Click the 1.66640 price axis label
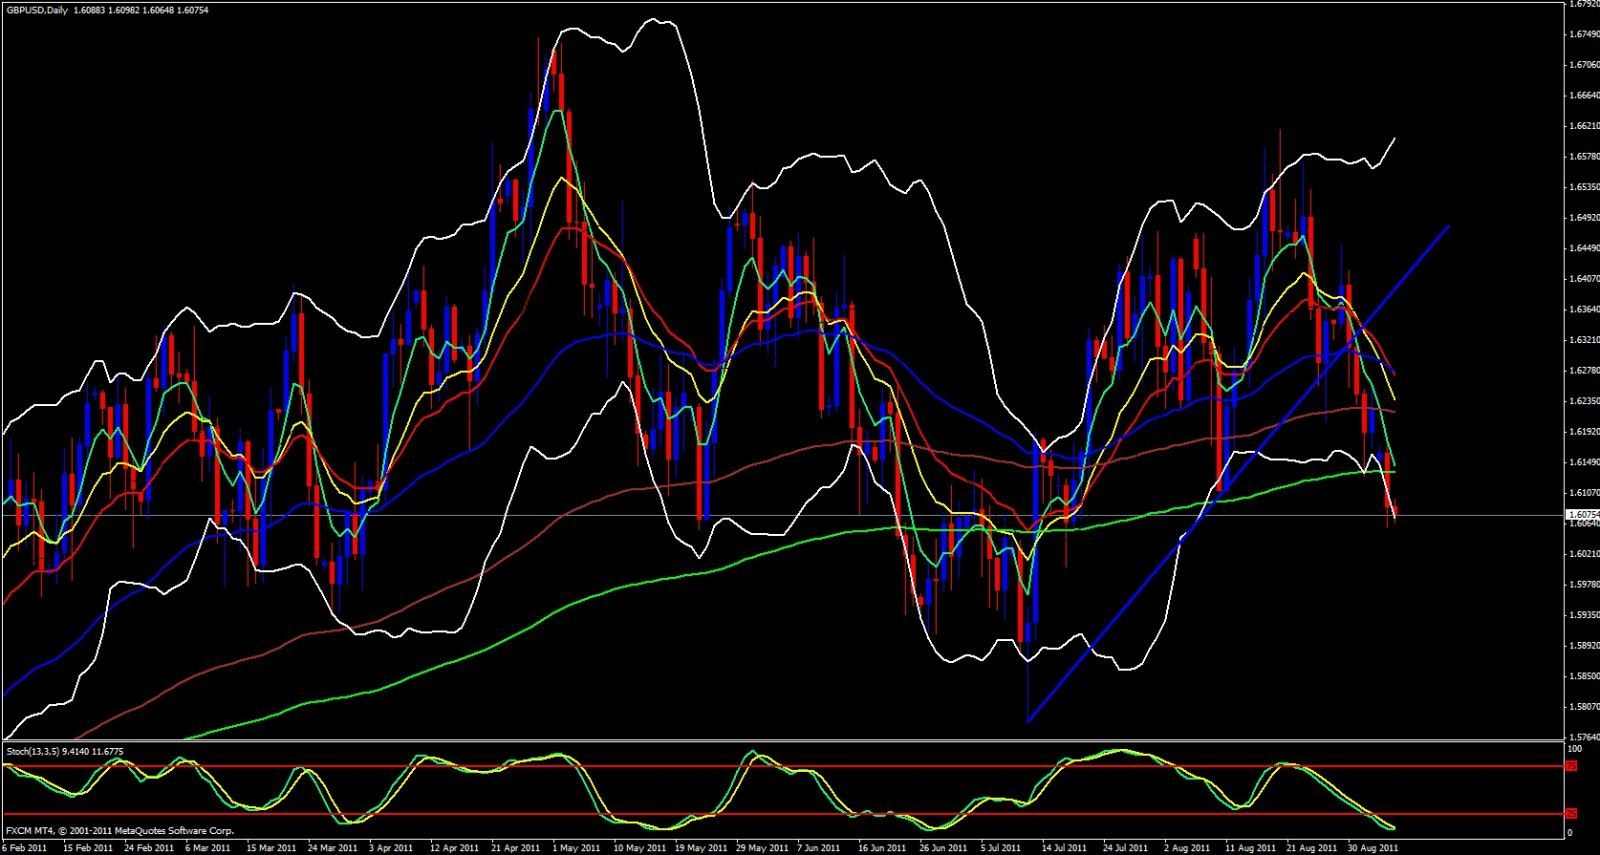 (x=1583, y=96)
